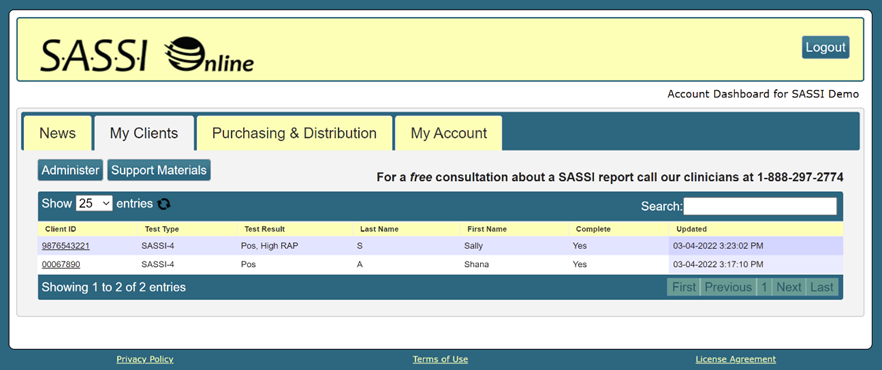This screenshot has height=370, width=882.
Task: Select the timestamp '03-04-2022 3:17:10 PM'
Action: [718, 264]
